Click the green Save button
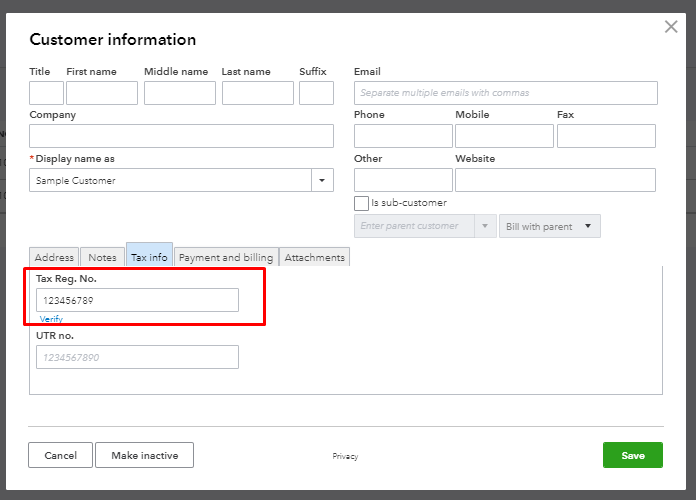Screen dimensions: 696x500 [632, 455]
